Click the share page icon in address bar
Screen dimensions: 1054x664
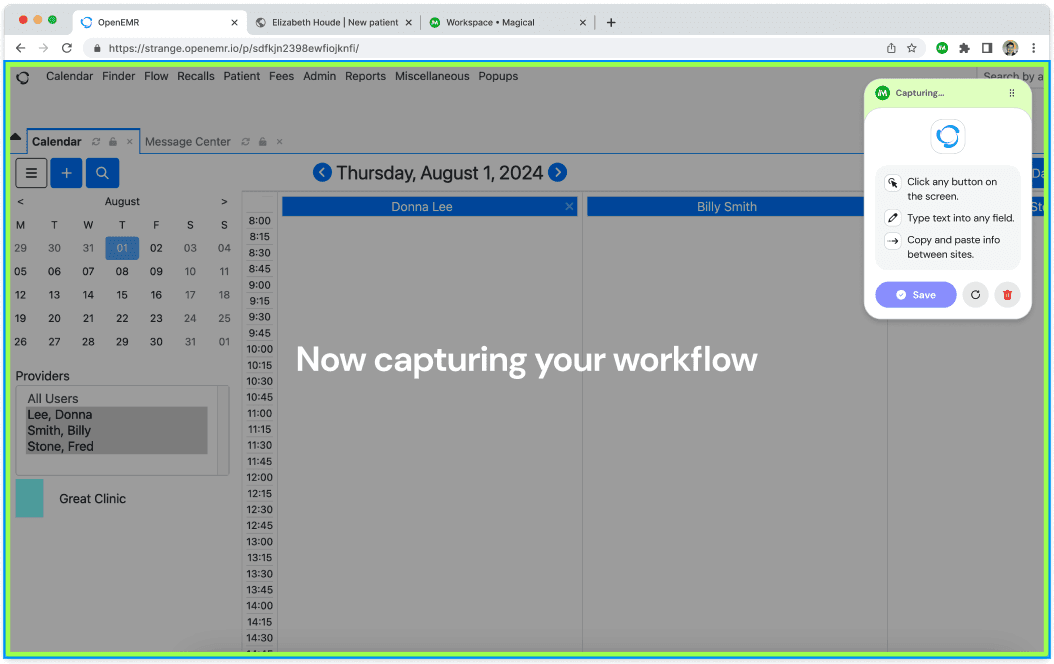tap(891, 48)
